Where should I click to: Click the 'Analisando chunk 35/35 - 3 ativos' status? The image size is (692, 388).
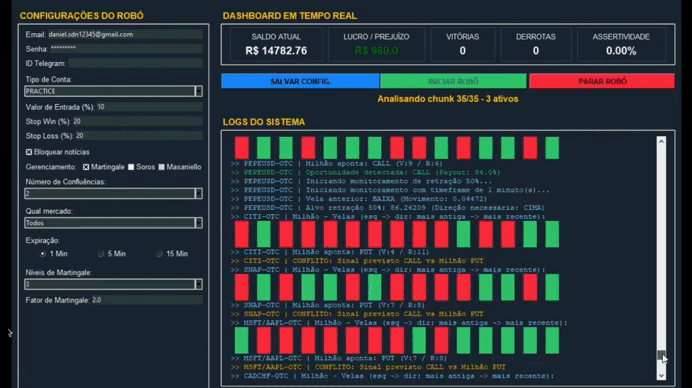point(448,99)
